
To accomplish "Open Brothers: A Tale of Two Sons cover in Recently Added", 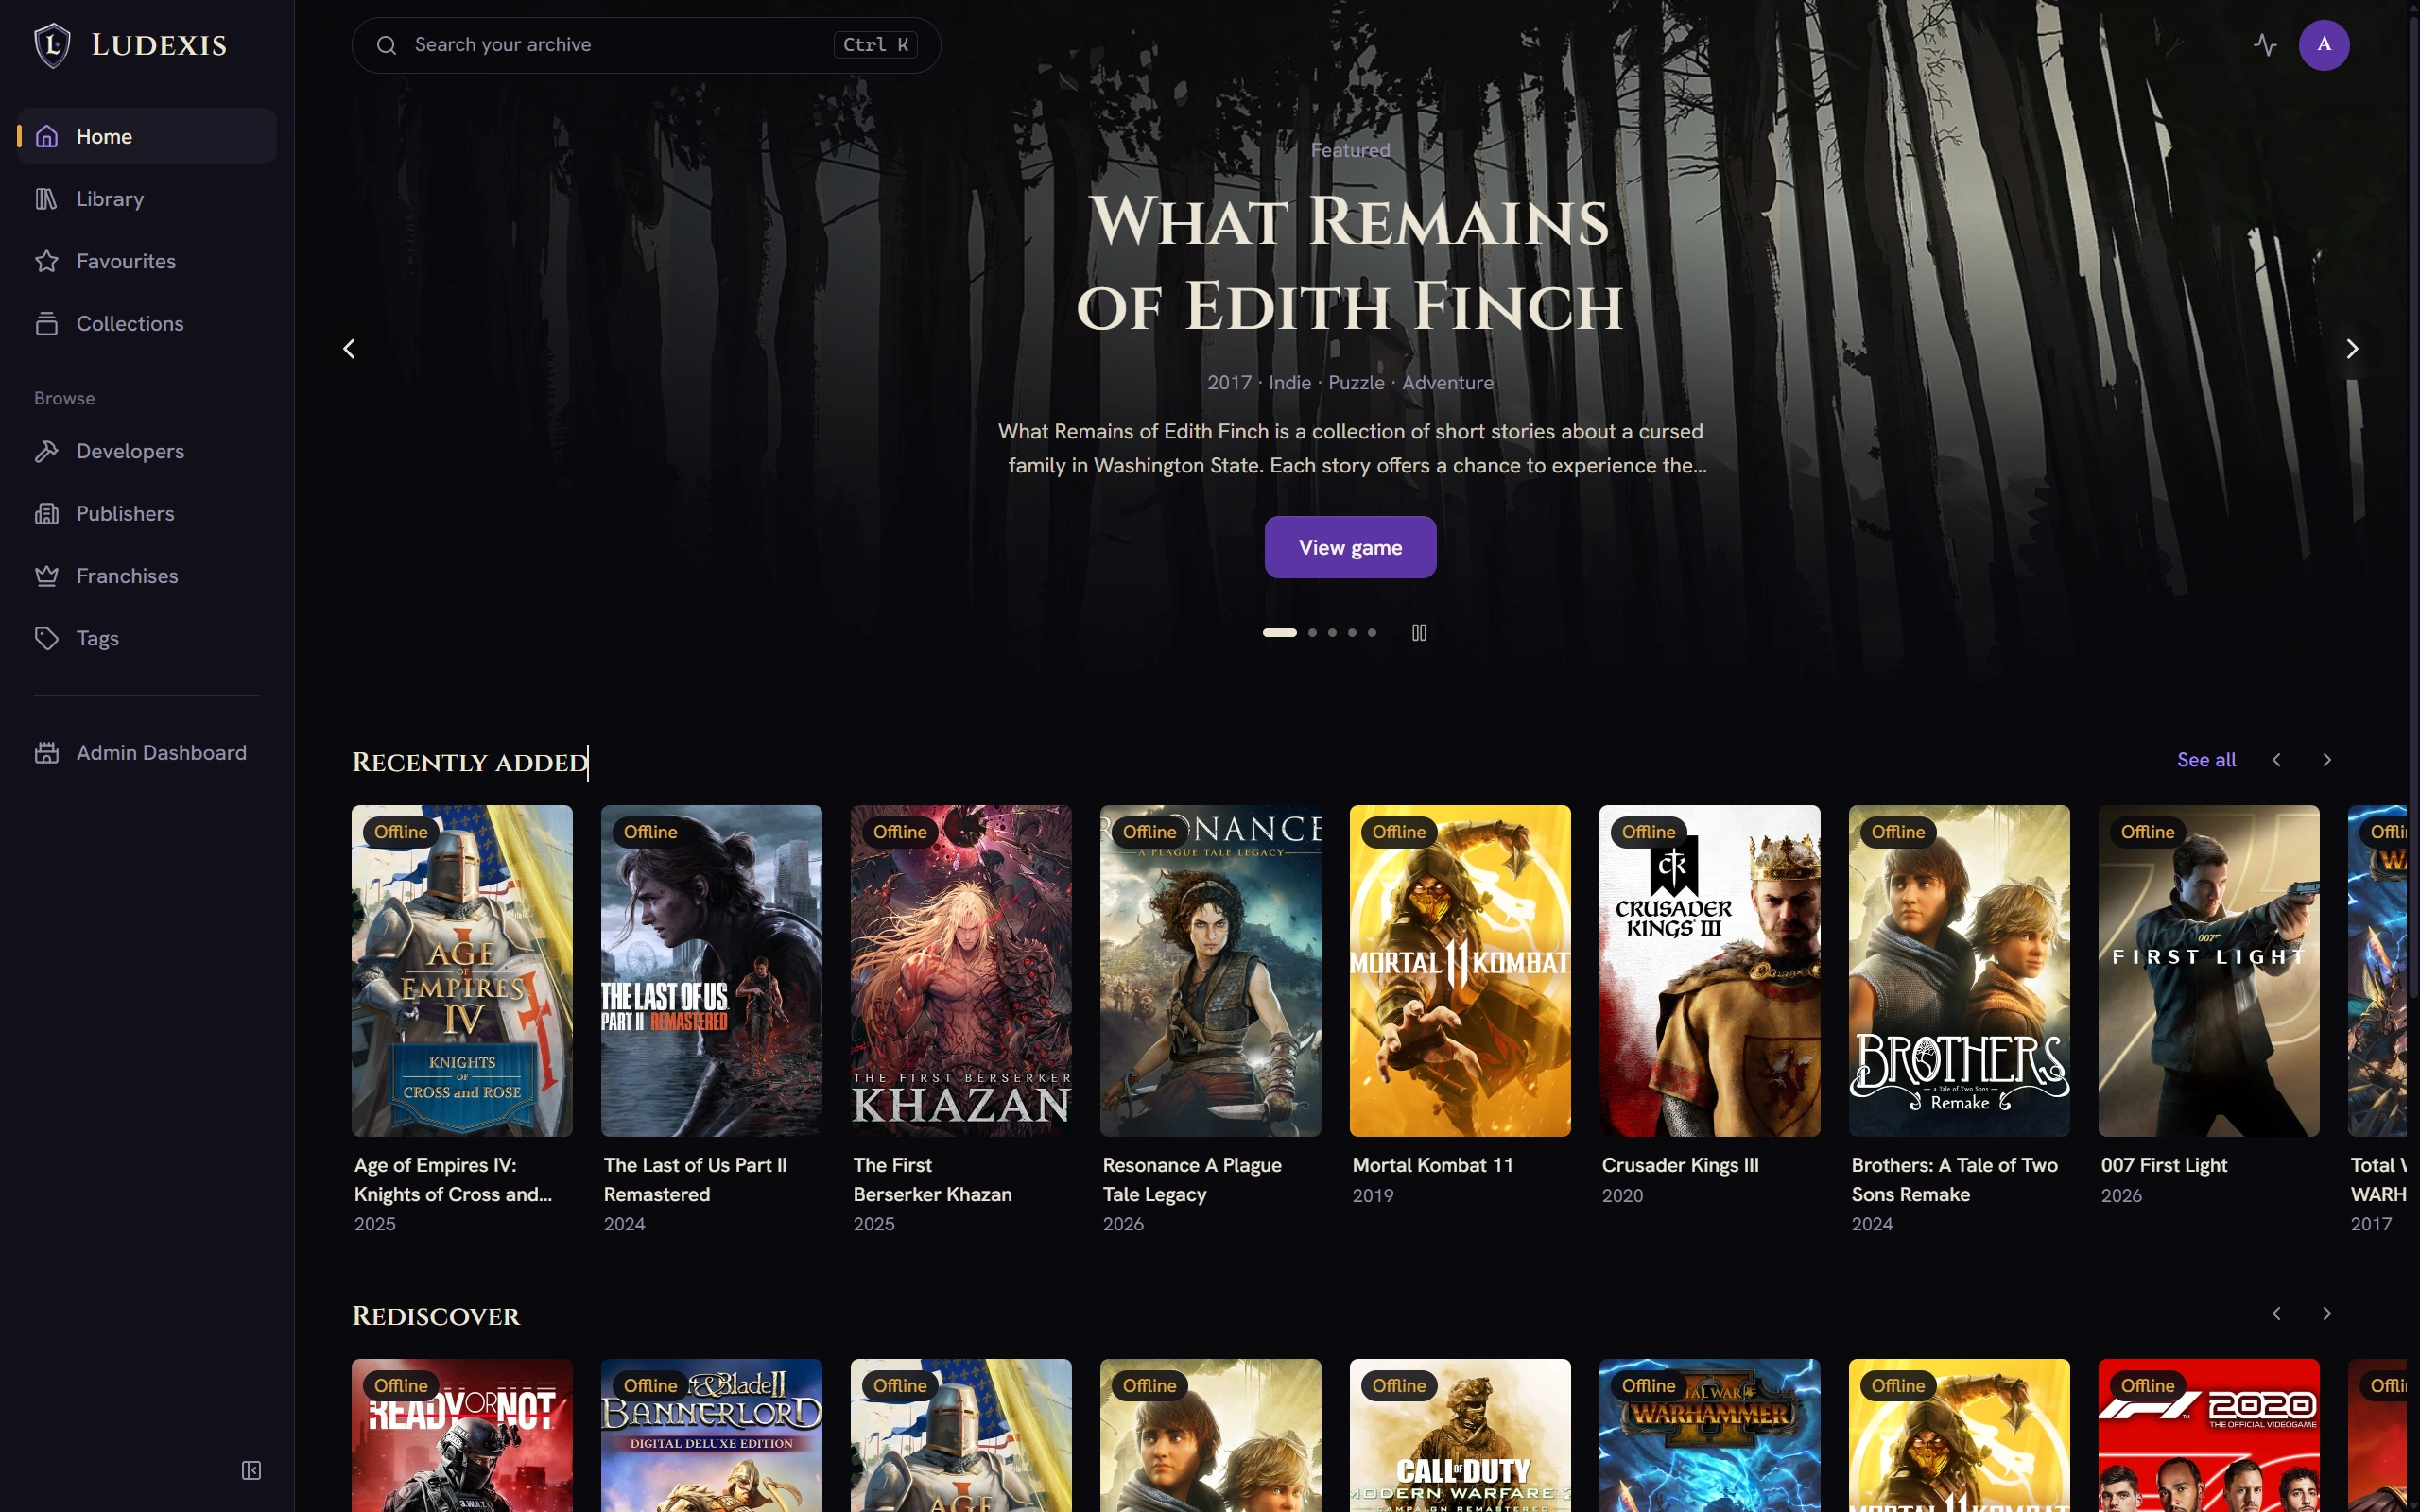I will point(1959,970).
